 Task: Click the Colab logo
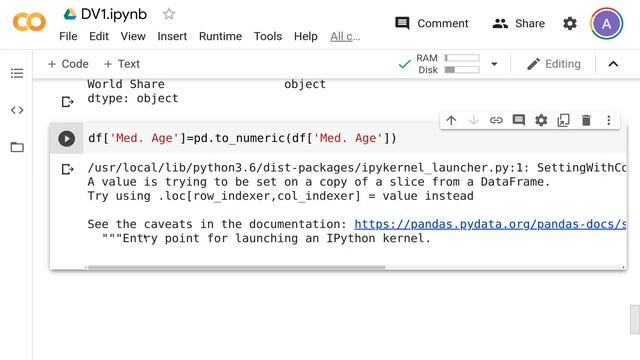pos(29,22)
